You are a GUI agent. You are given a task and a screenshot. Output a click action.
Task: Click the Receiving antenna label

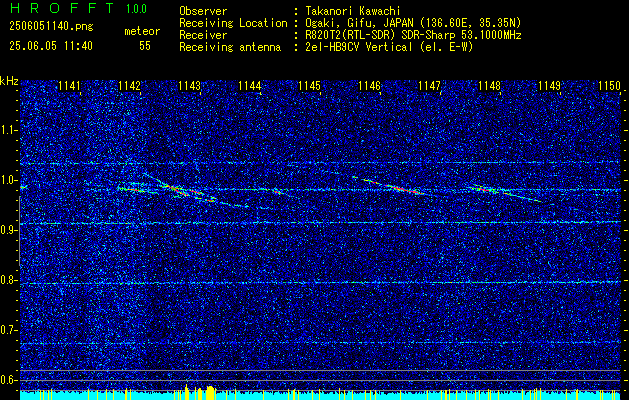point(230,47)
